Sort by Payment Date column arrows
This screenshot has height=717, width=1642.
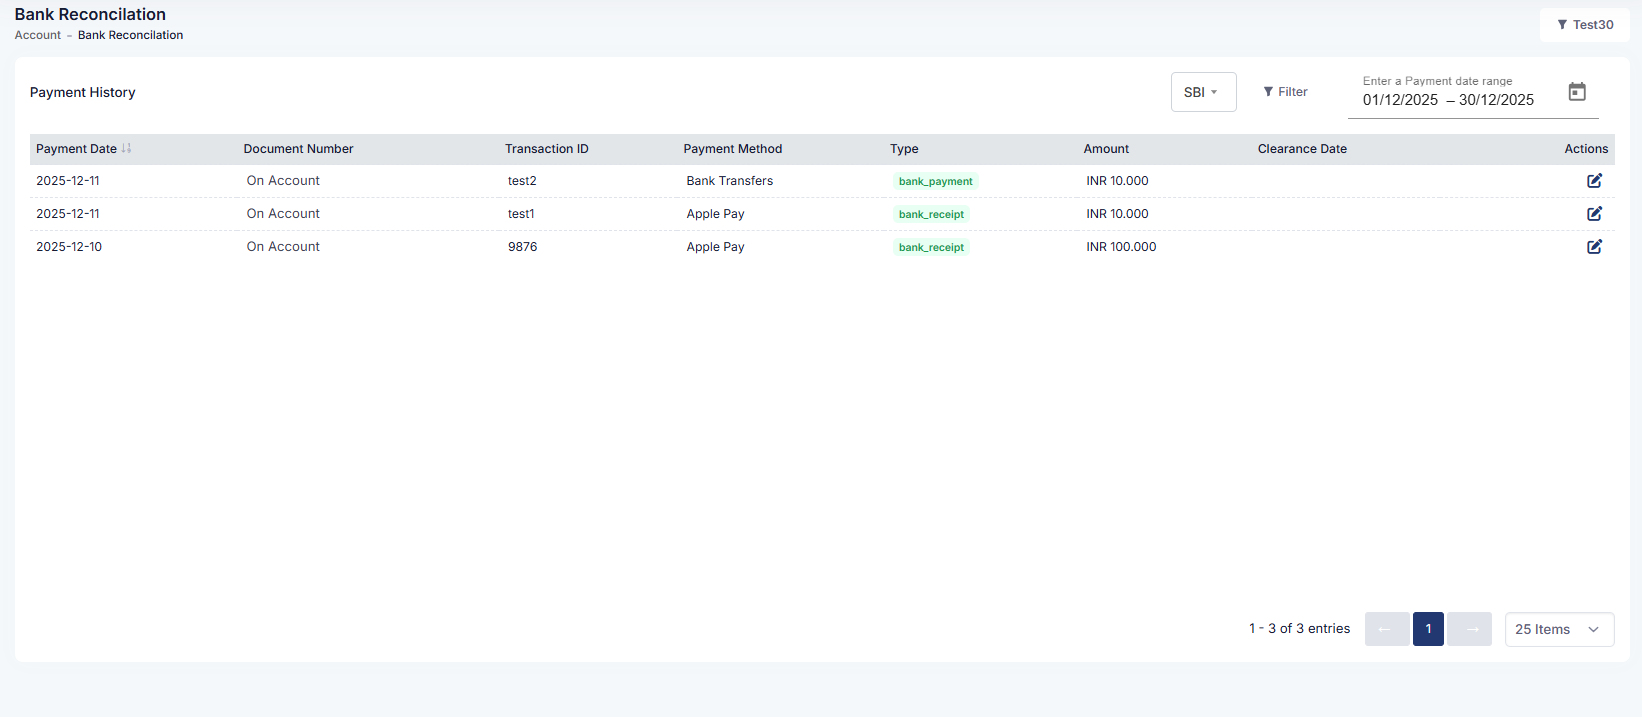pos(127,149)
